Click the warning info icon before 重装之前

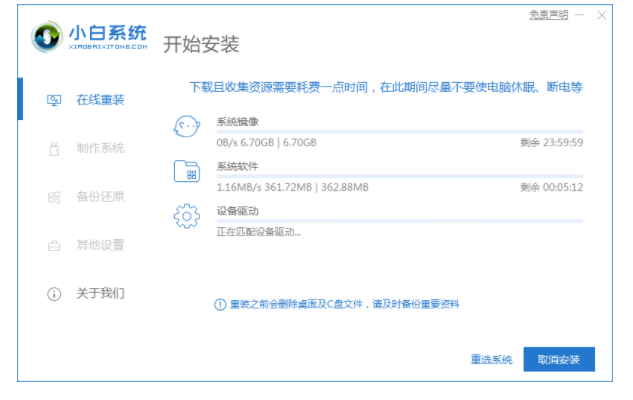220,304
